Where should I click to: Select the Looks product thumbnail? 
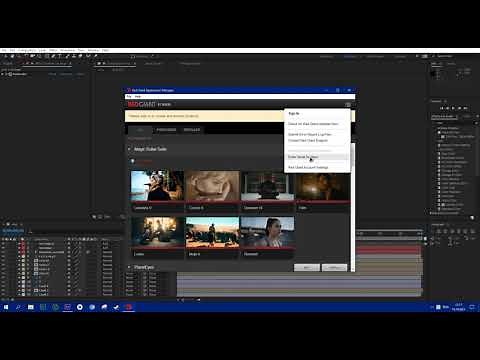pos(157,237)
